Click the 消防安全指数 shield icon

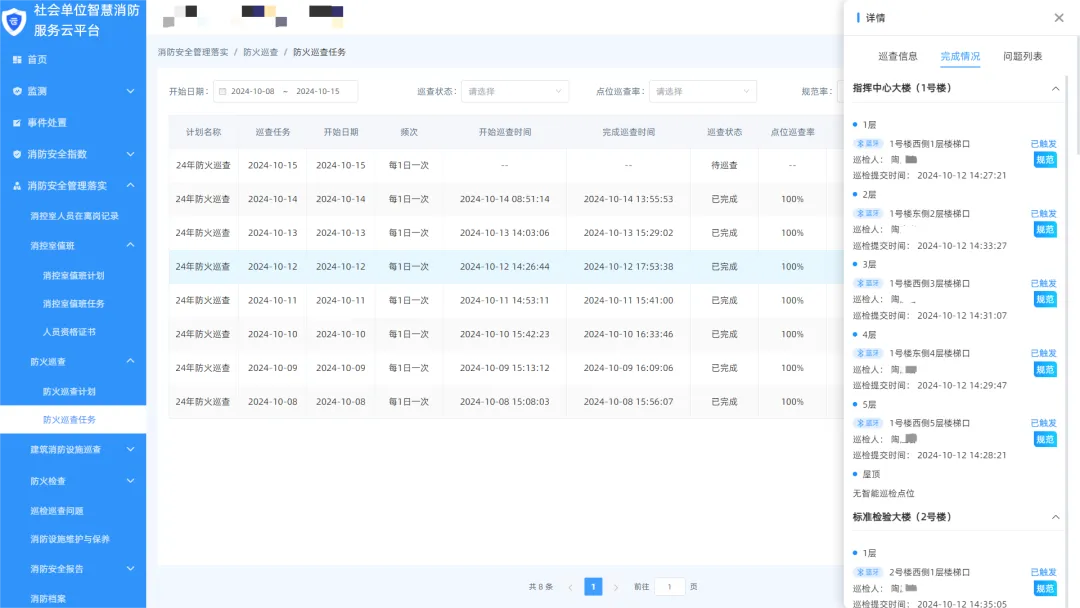click(x=17, y=154)
